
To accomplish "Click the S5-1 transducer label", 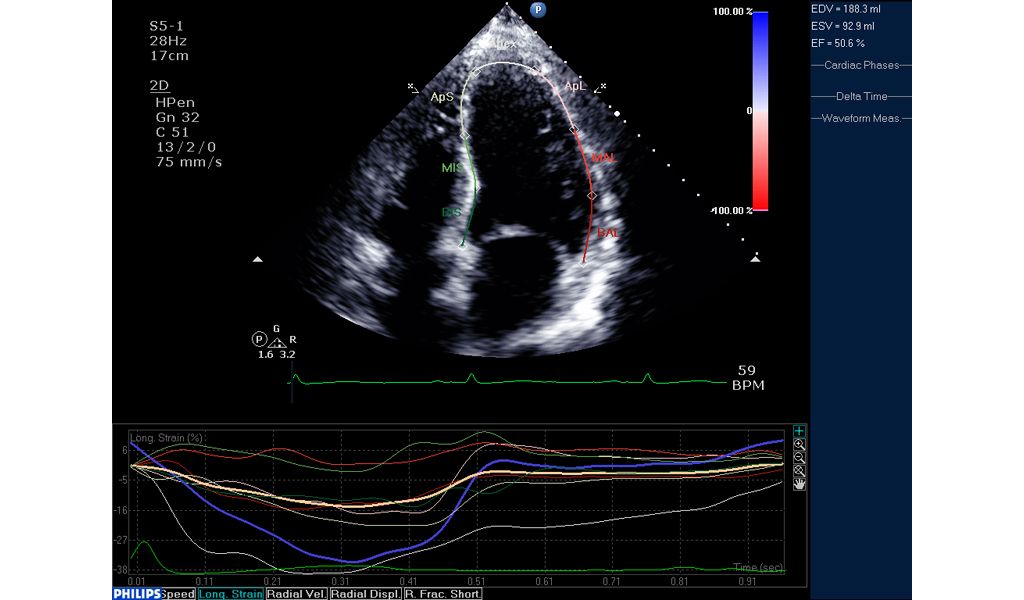I will click(x=167, y=26).
